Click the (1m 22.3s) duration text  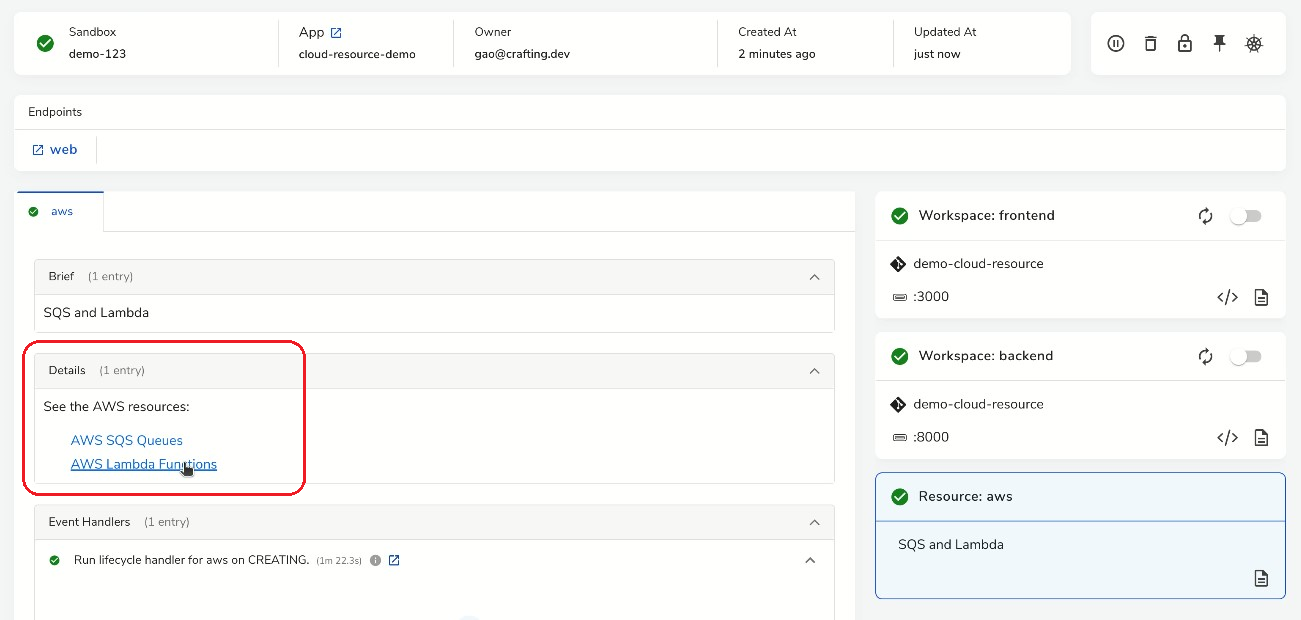(339, 561)
